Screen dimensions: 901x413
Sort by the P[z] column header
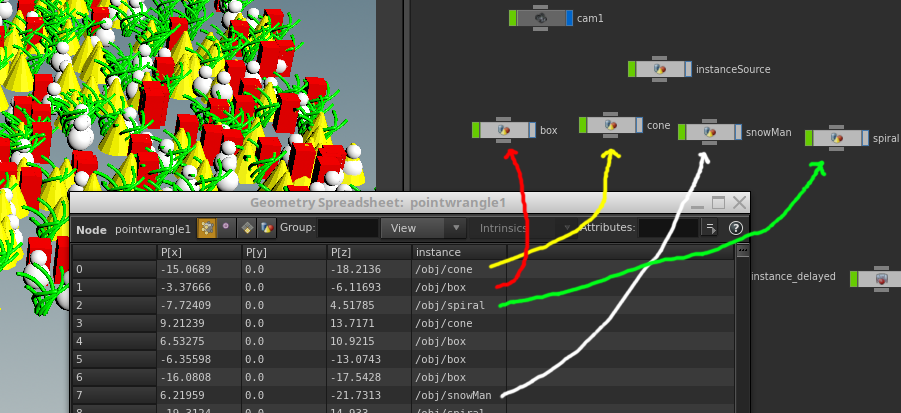click(x=369, y=252)
